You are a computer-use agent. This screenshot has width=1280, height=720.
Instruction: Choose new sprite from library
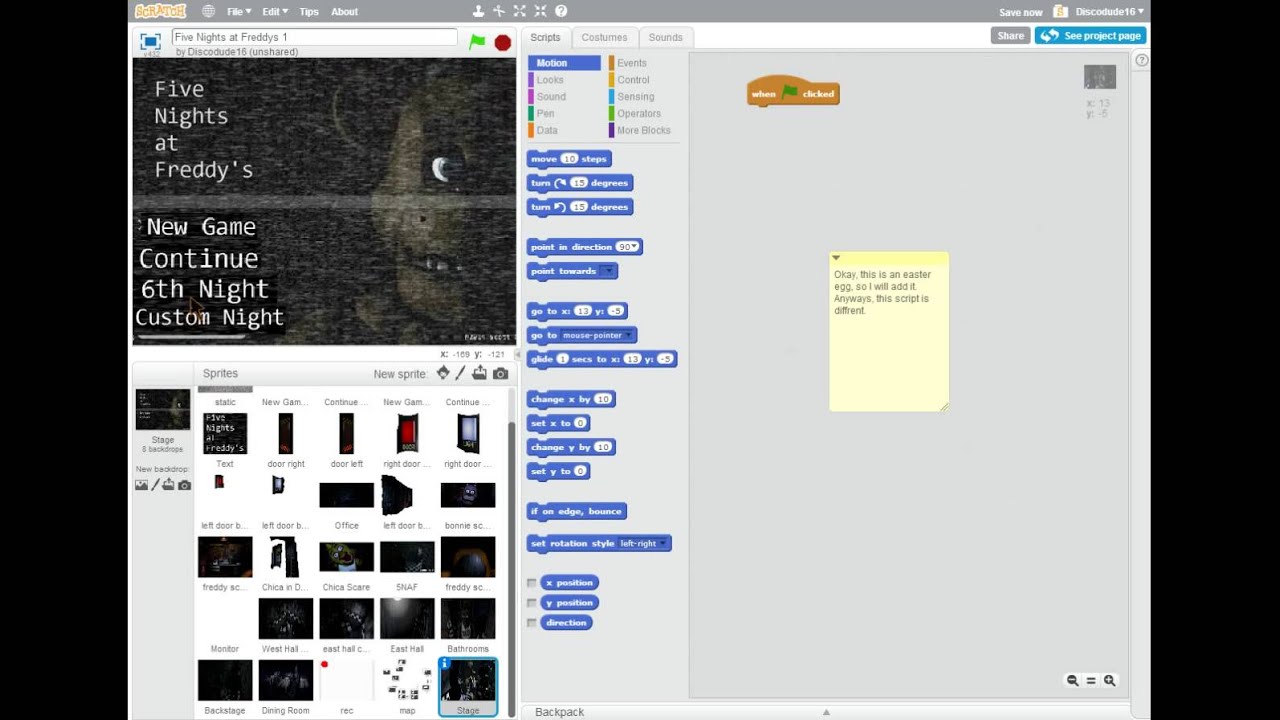coord(443,373)
